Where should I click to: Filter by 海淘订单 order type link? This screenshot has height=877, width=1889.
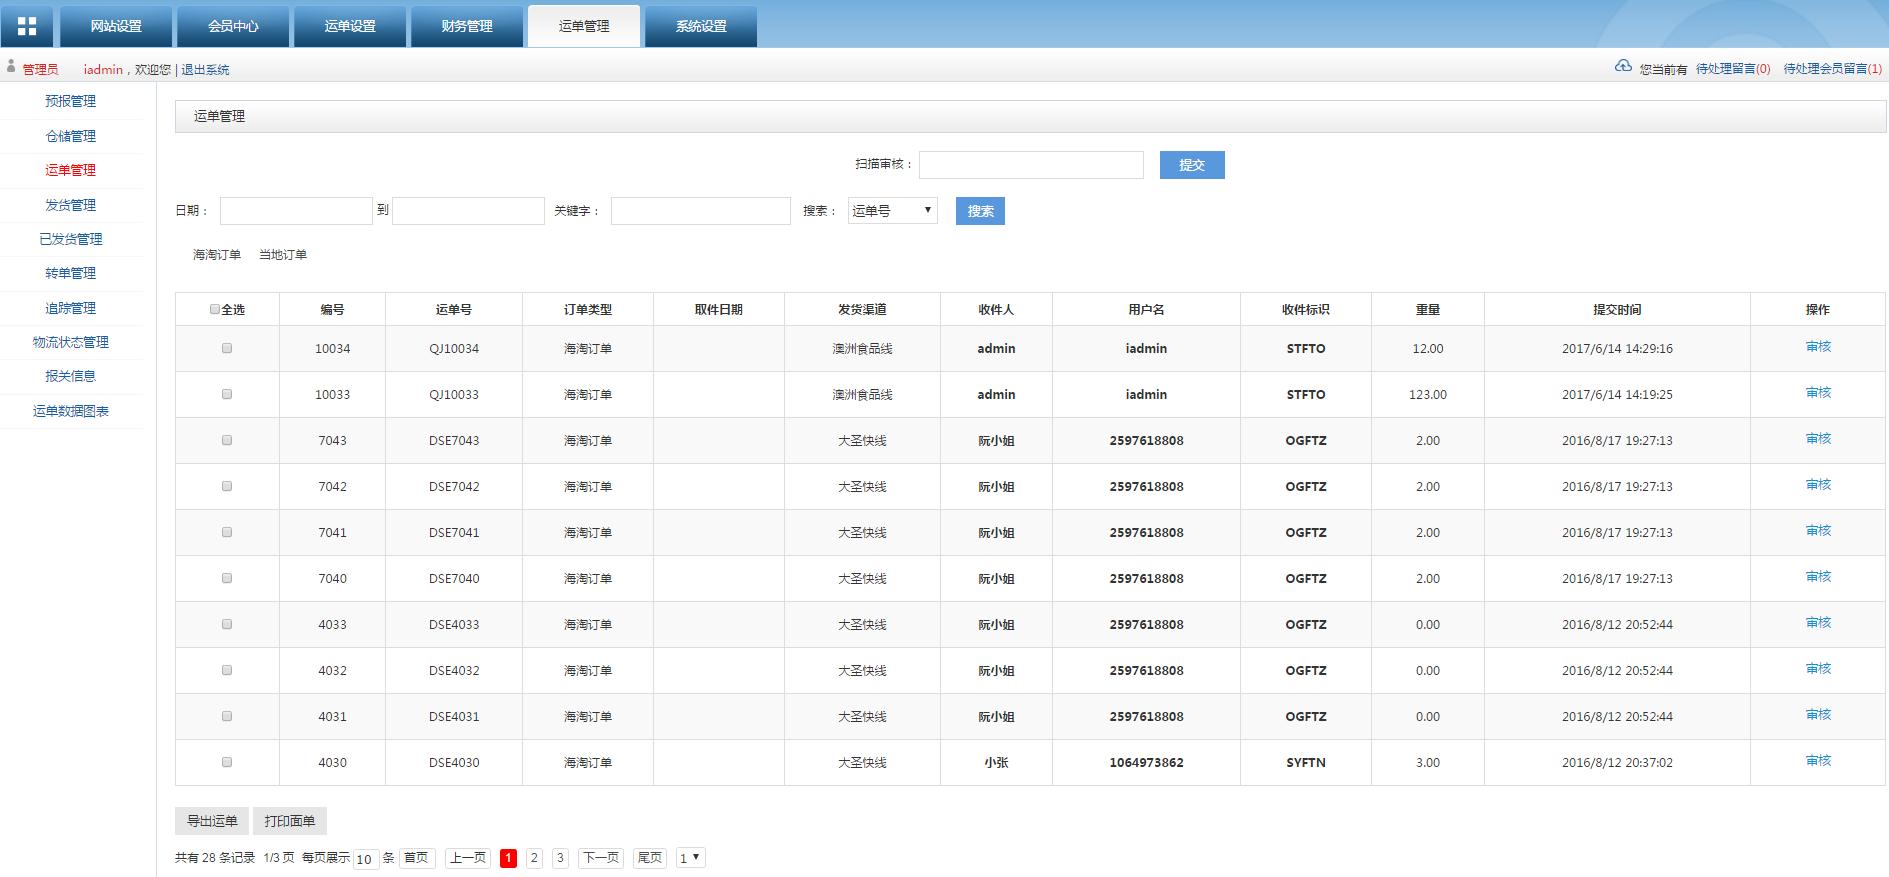(217, 255)
